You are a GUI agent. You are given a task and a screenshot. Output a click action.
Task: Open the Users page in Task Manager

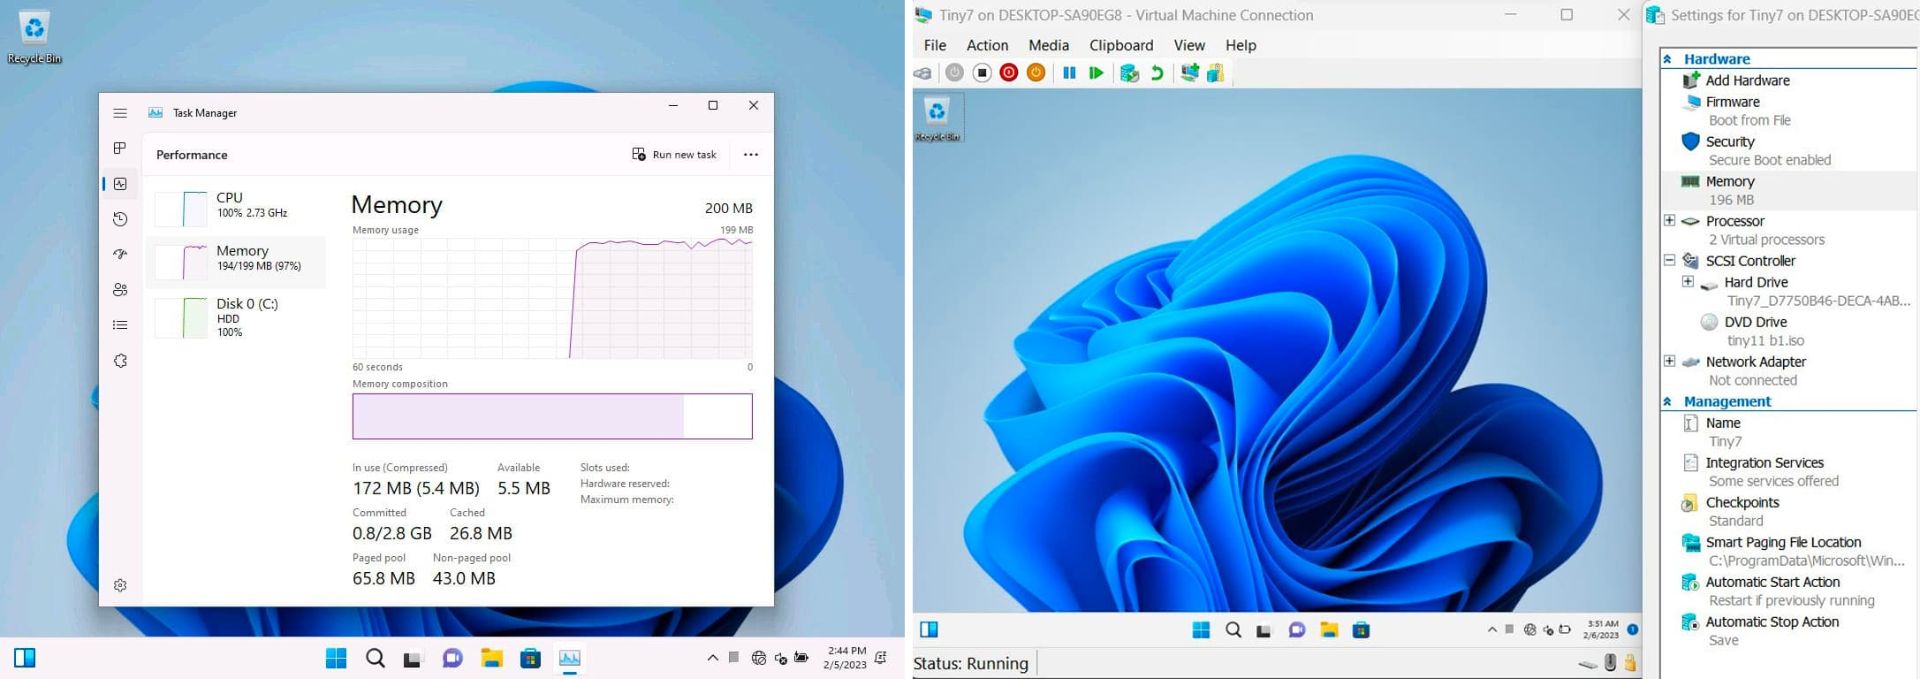(x=120, y=290)
